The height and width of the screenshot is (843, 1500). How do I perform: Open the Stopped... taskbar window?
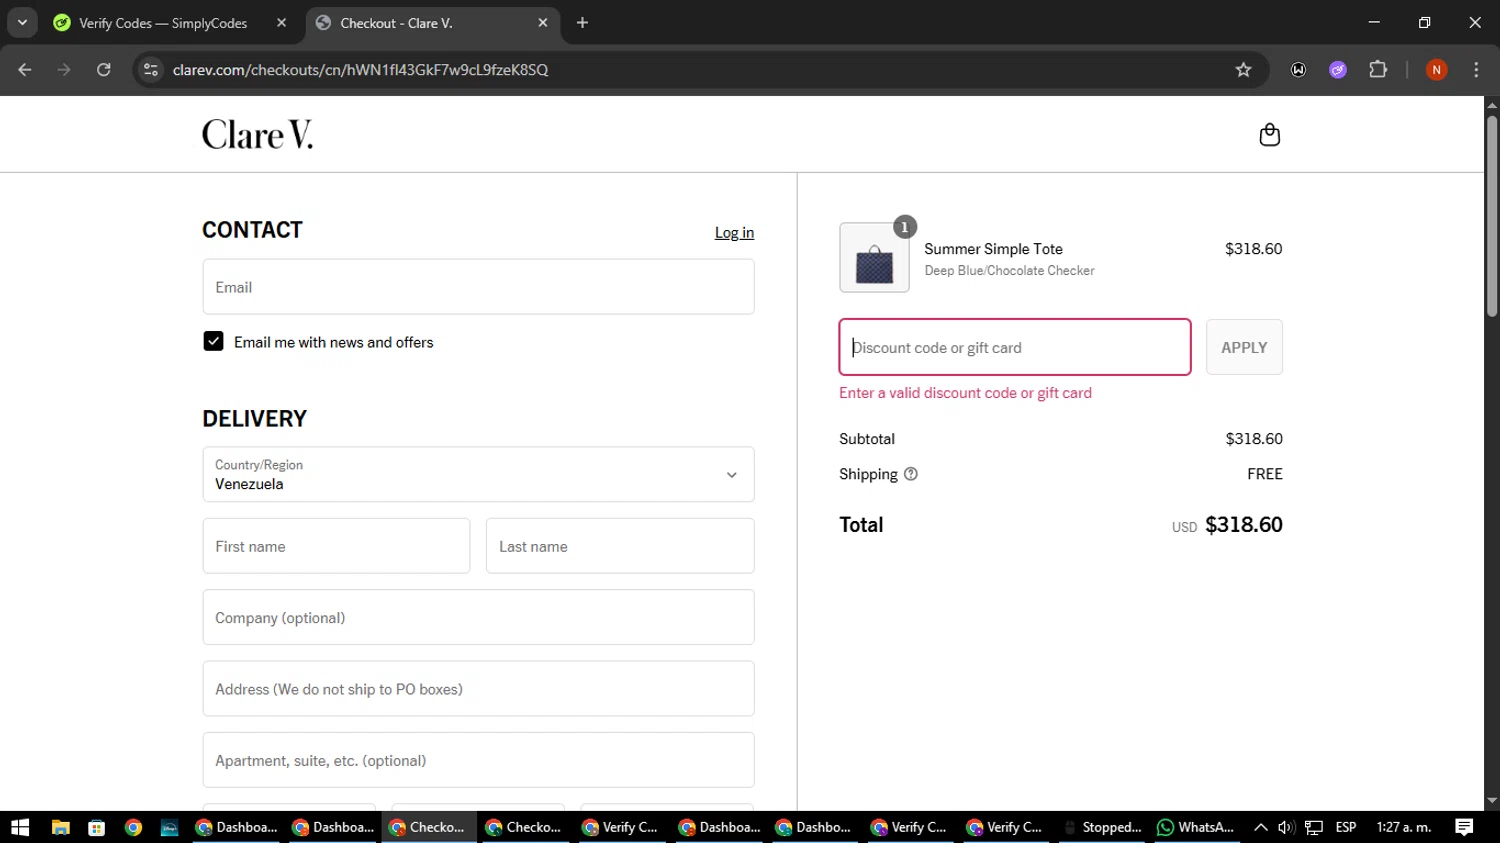tap(1102, 827)
